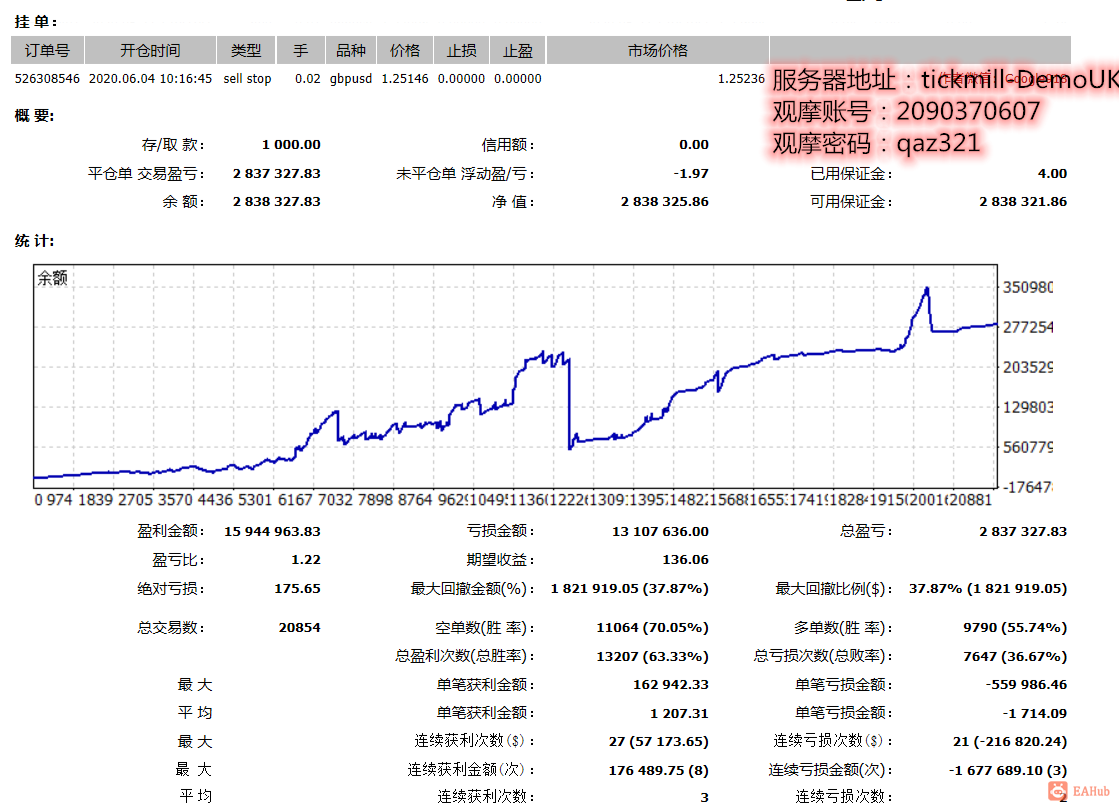Click the 余额 label inside balance chart
The height and width of the screenshot is (806, 1119).
click(52, 278)
